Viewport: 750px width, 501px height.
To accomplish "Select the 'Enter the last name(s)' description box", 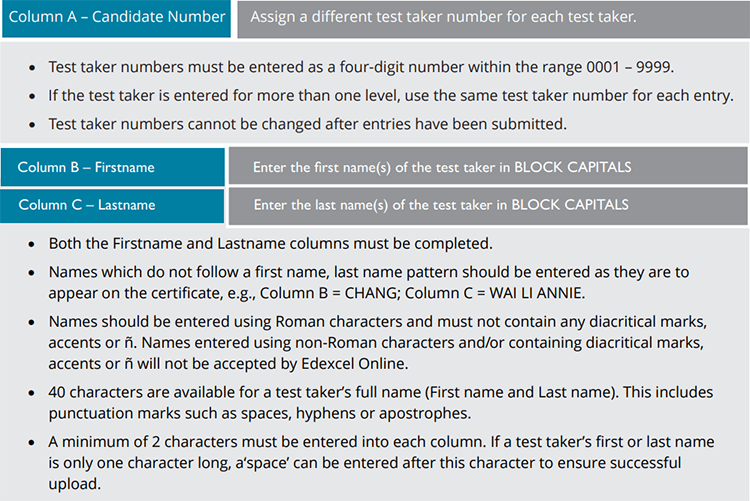I will pos(487,205).
